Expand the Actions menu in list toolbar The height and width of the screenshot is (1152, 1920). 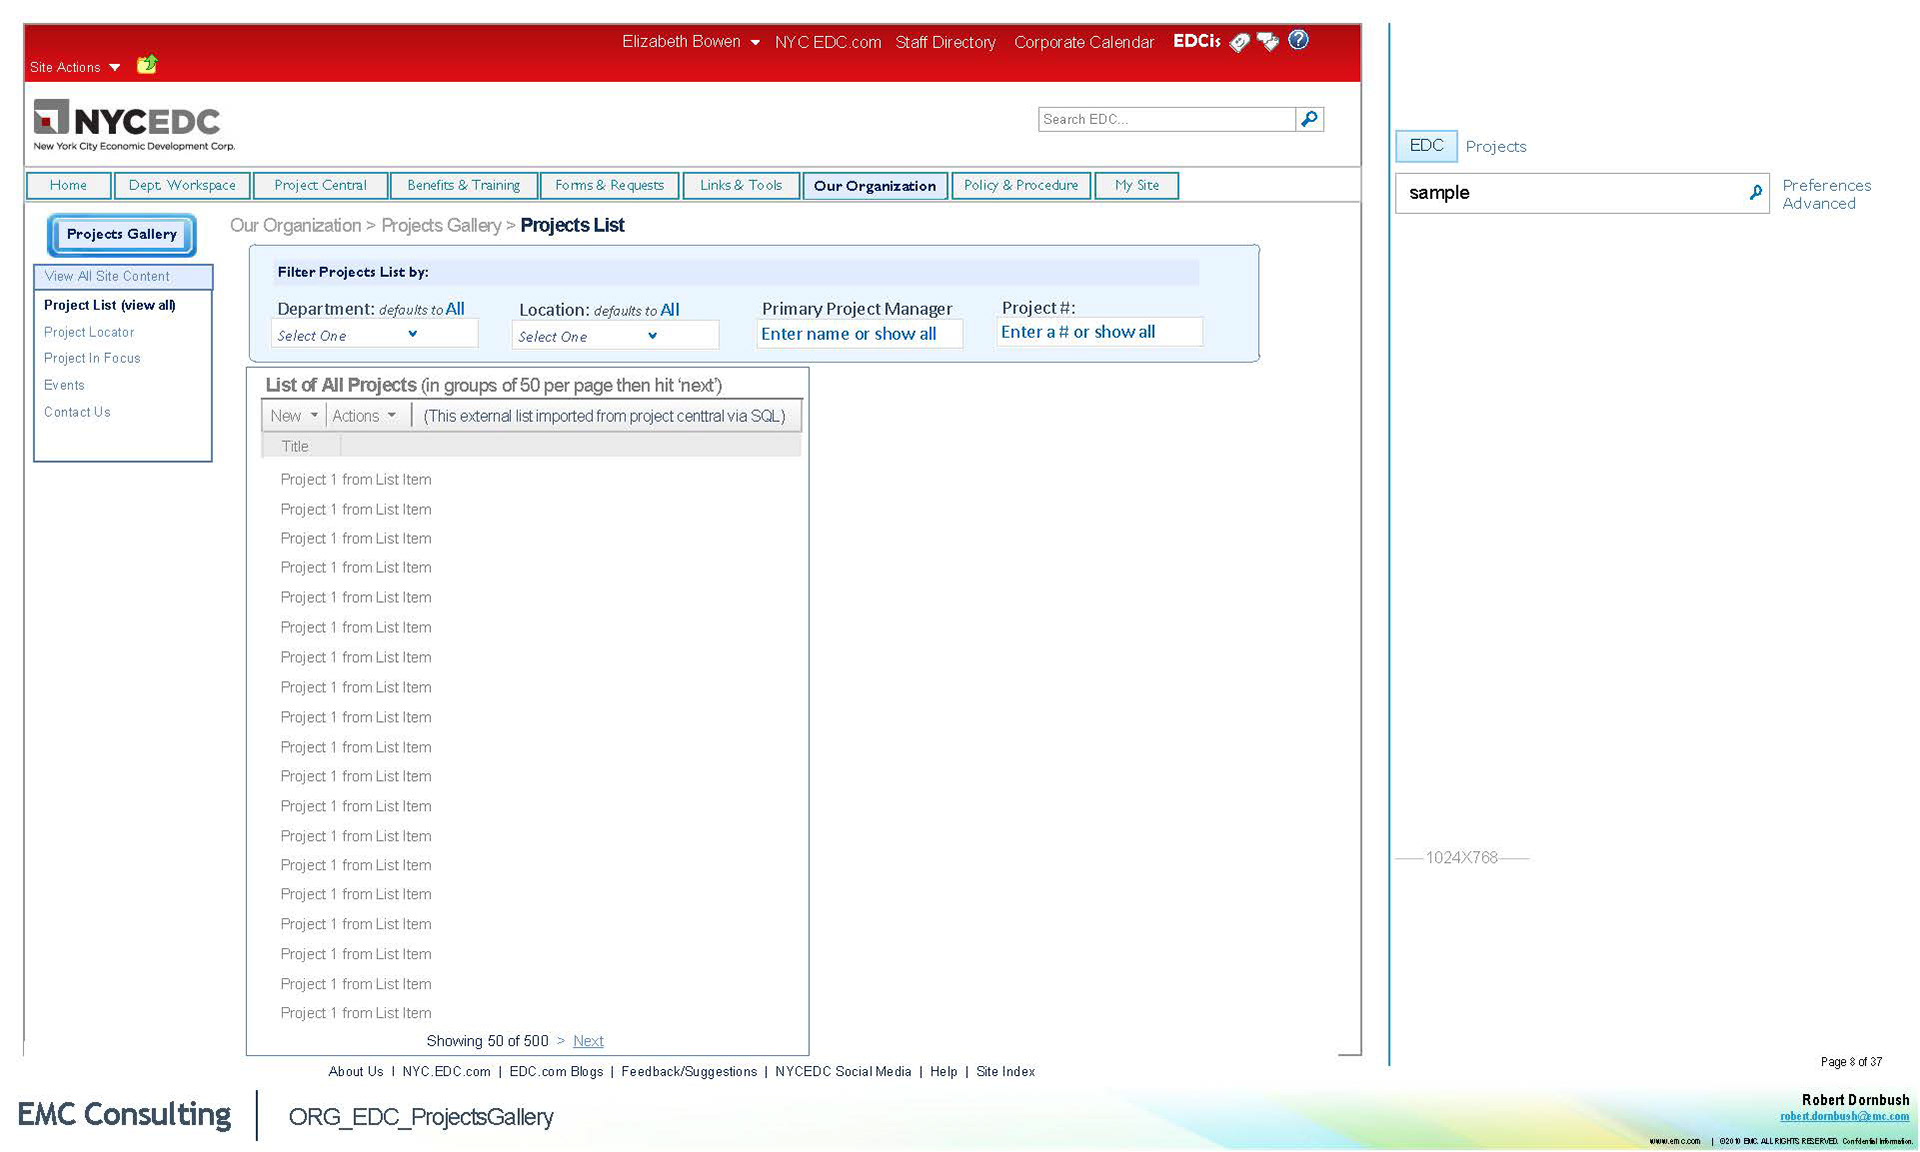click(391, 415)
